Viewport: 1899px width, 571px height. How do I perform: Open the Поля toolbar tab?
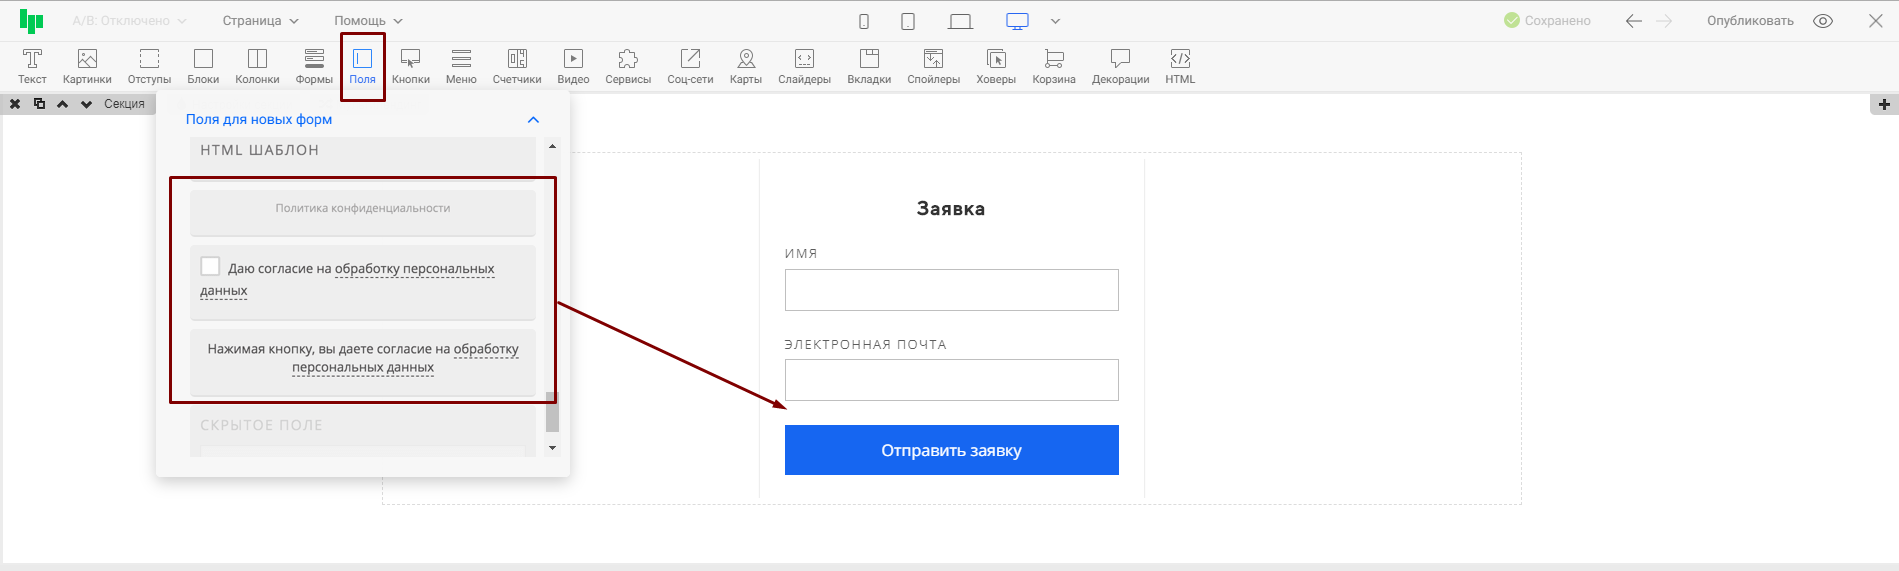coord(362,66)
